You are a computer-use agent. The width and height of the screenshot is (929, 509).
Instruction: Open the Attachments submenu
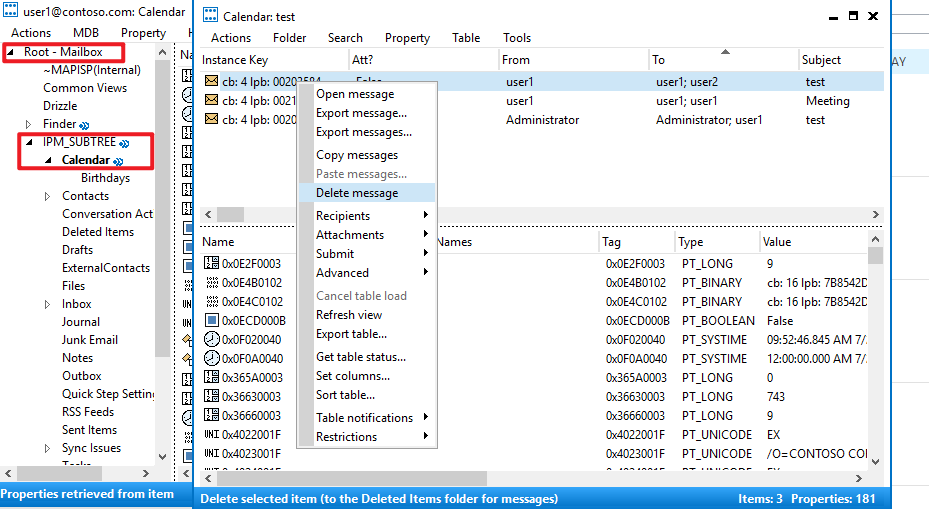point(367,235)
